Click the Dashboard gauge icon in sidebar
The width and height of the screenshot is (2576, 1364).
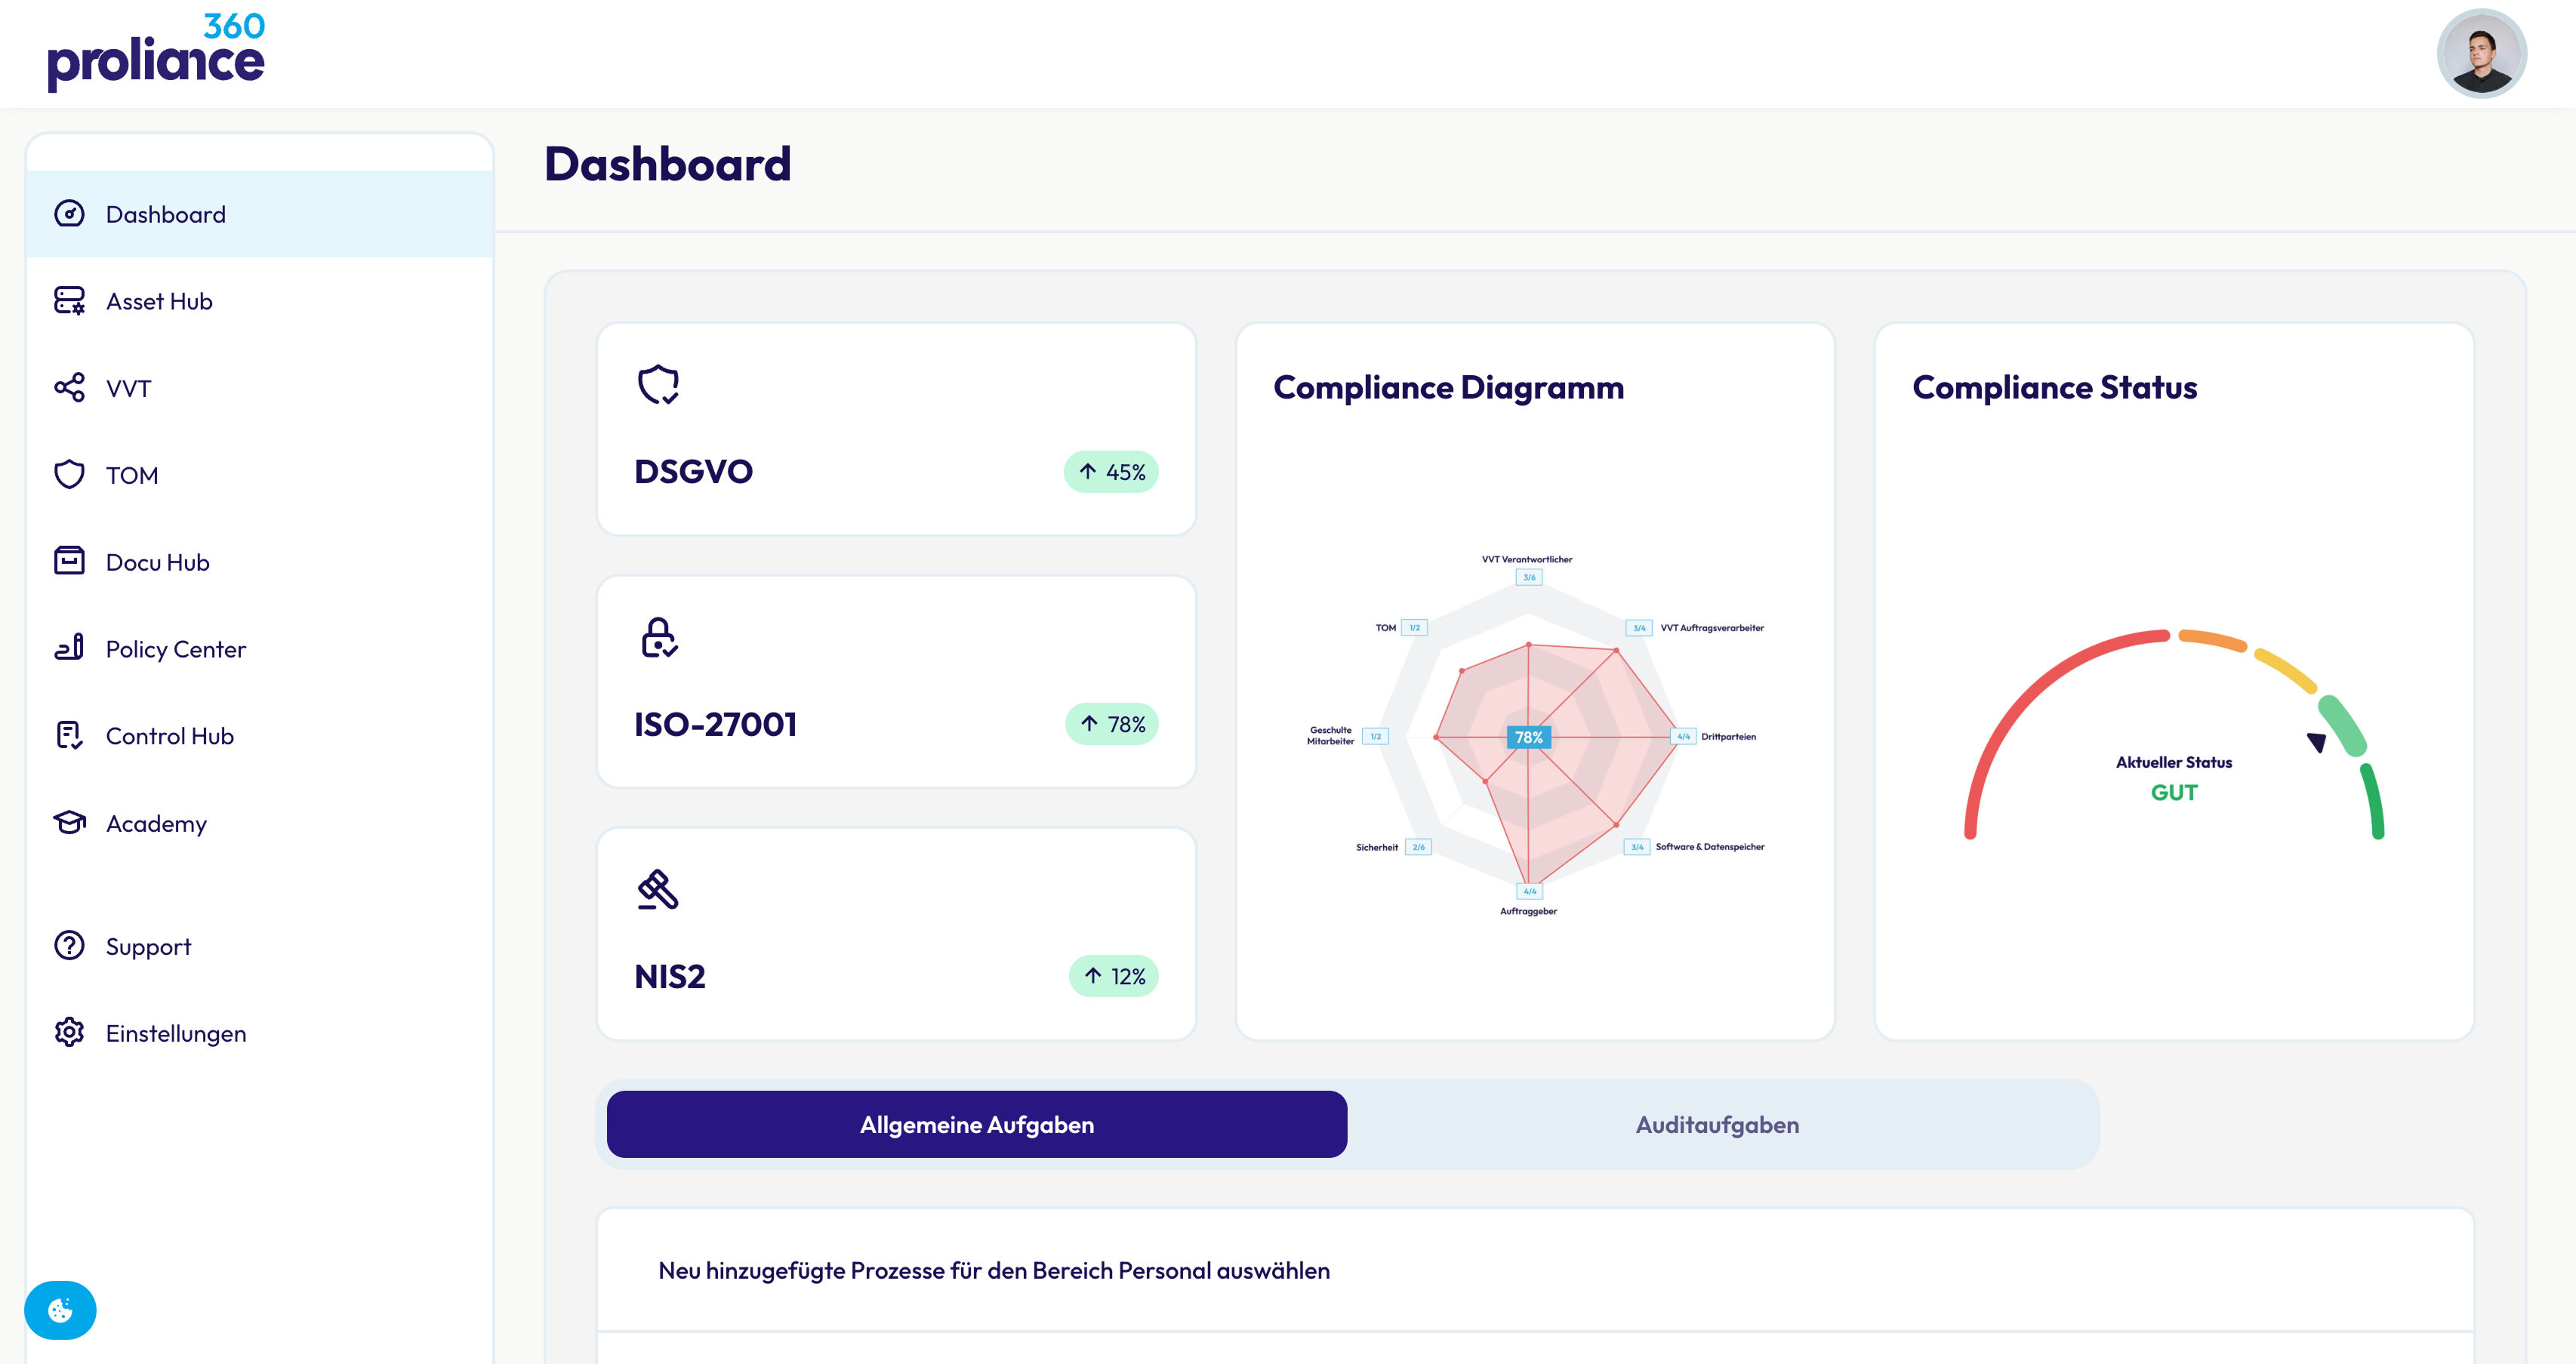pos(69,214)
